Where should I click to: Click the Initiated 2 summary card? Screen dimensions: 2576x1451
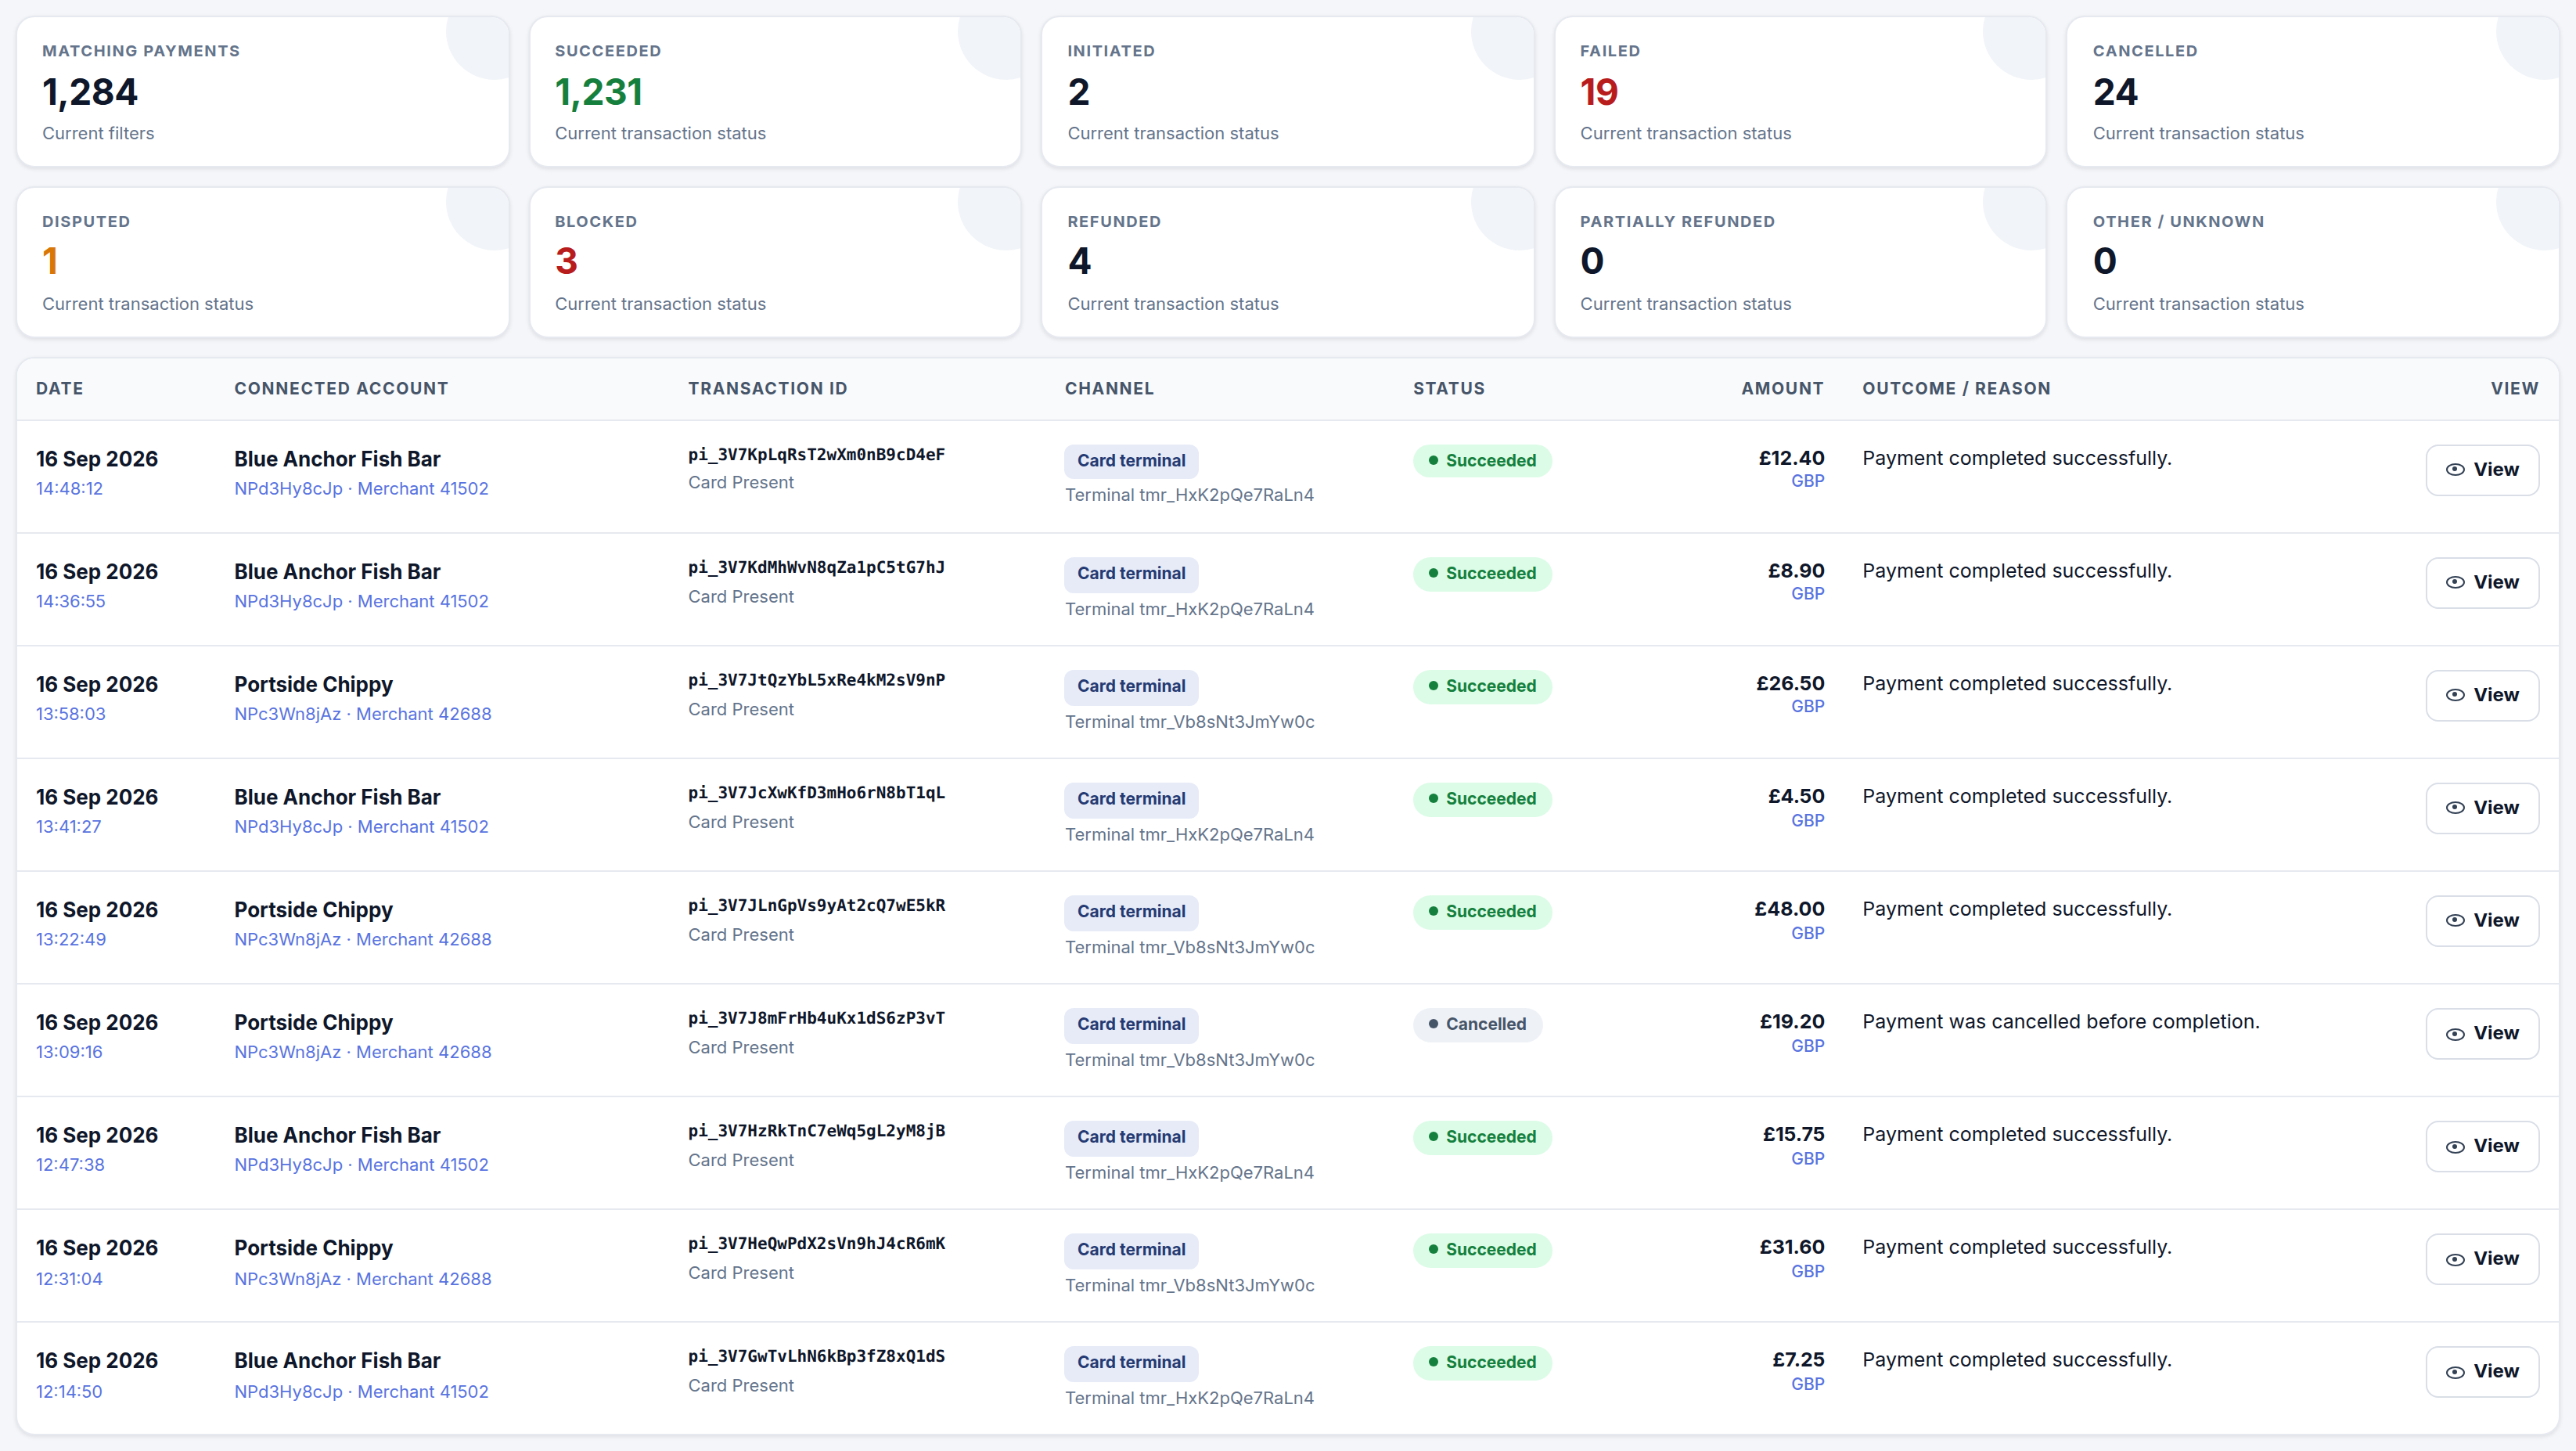(x=1288, y=92)
